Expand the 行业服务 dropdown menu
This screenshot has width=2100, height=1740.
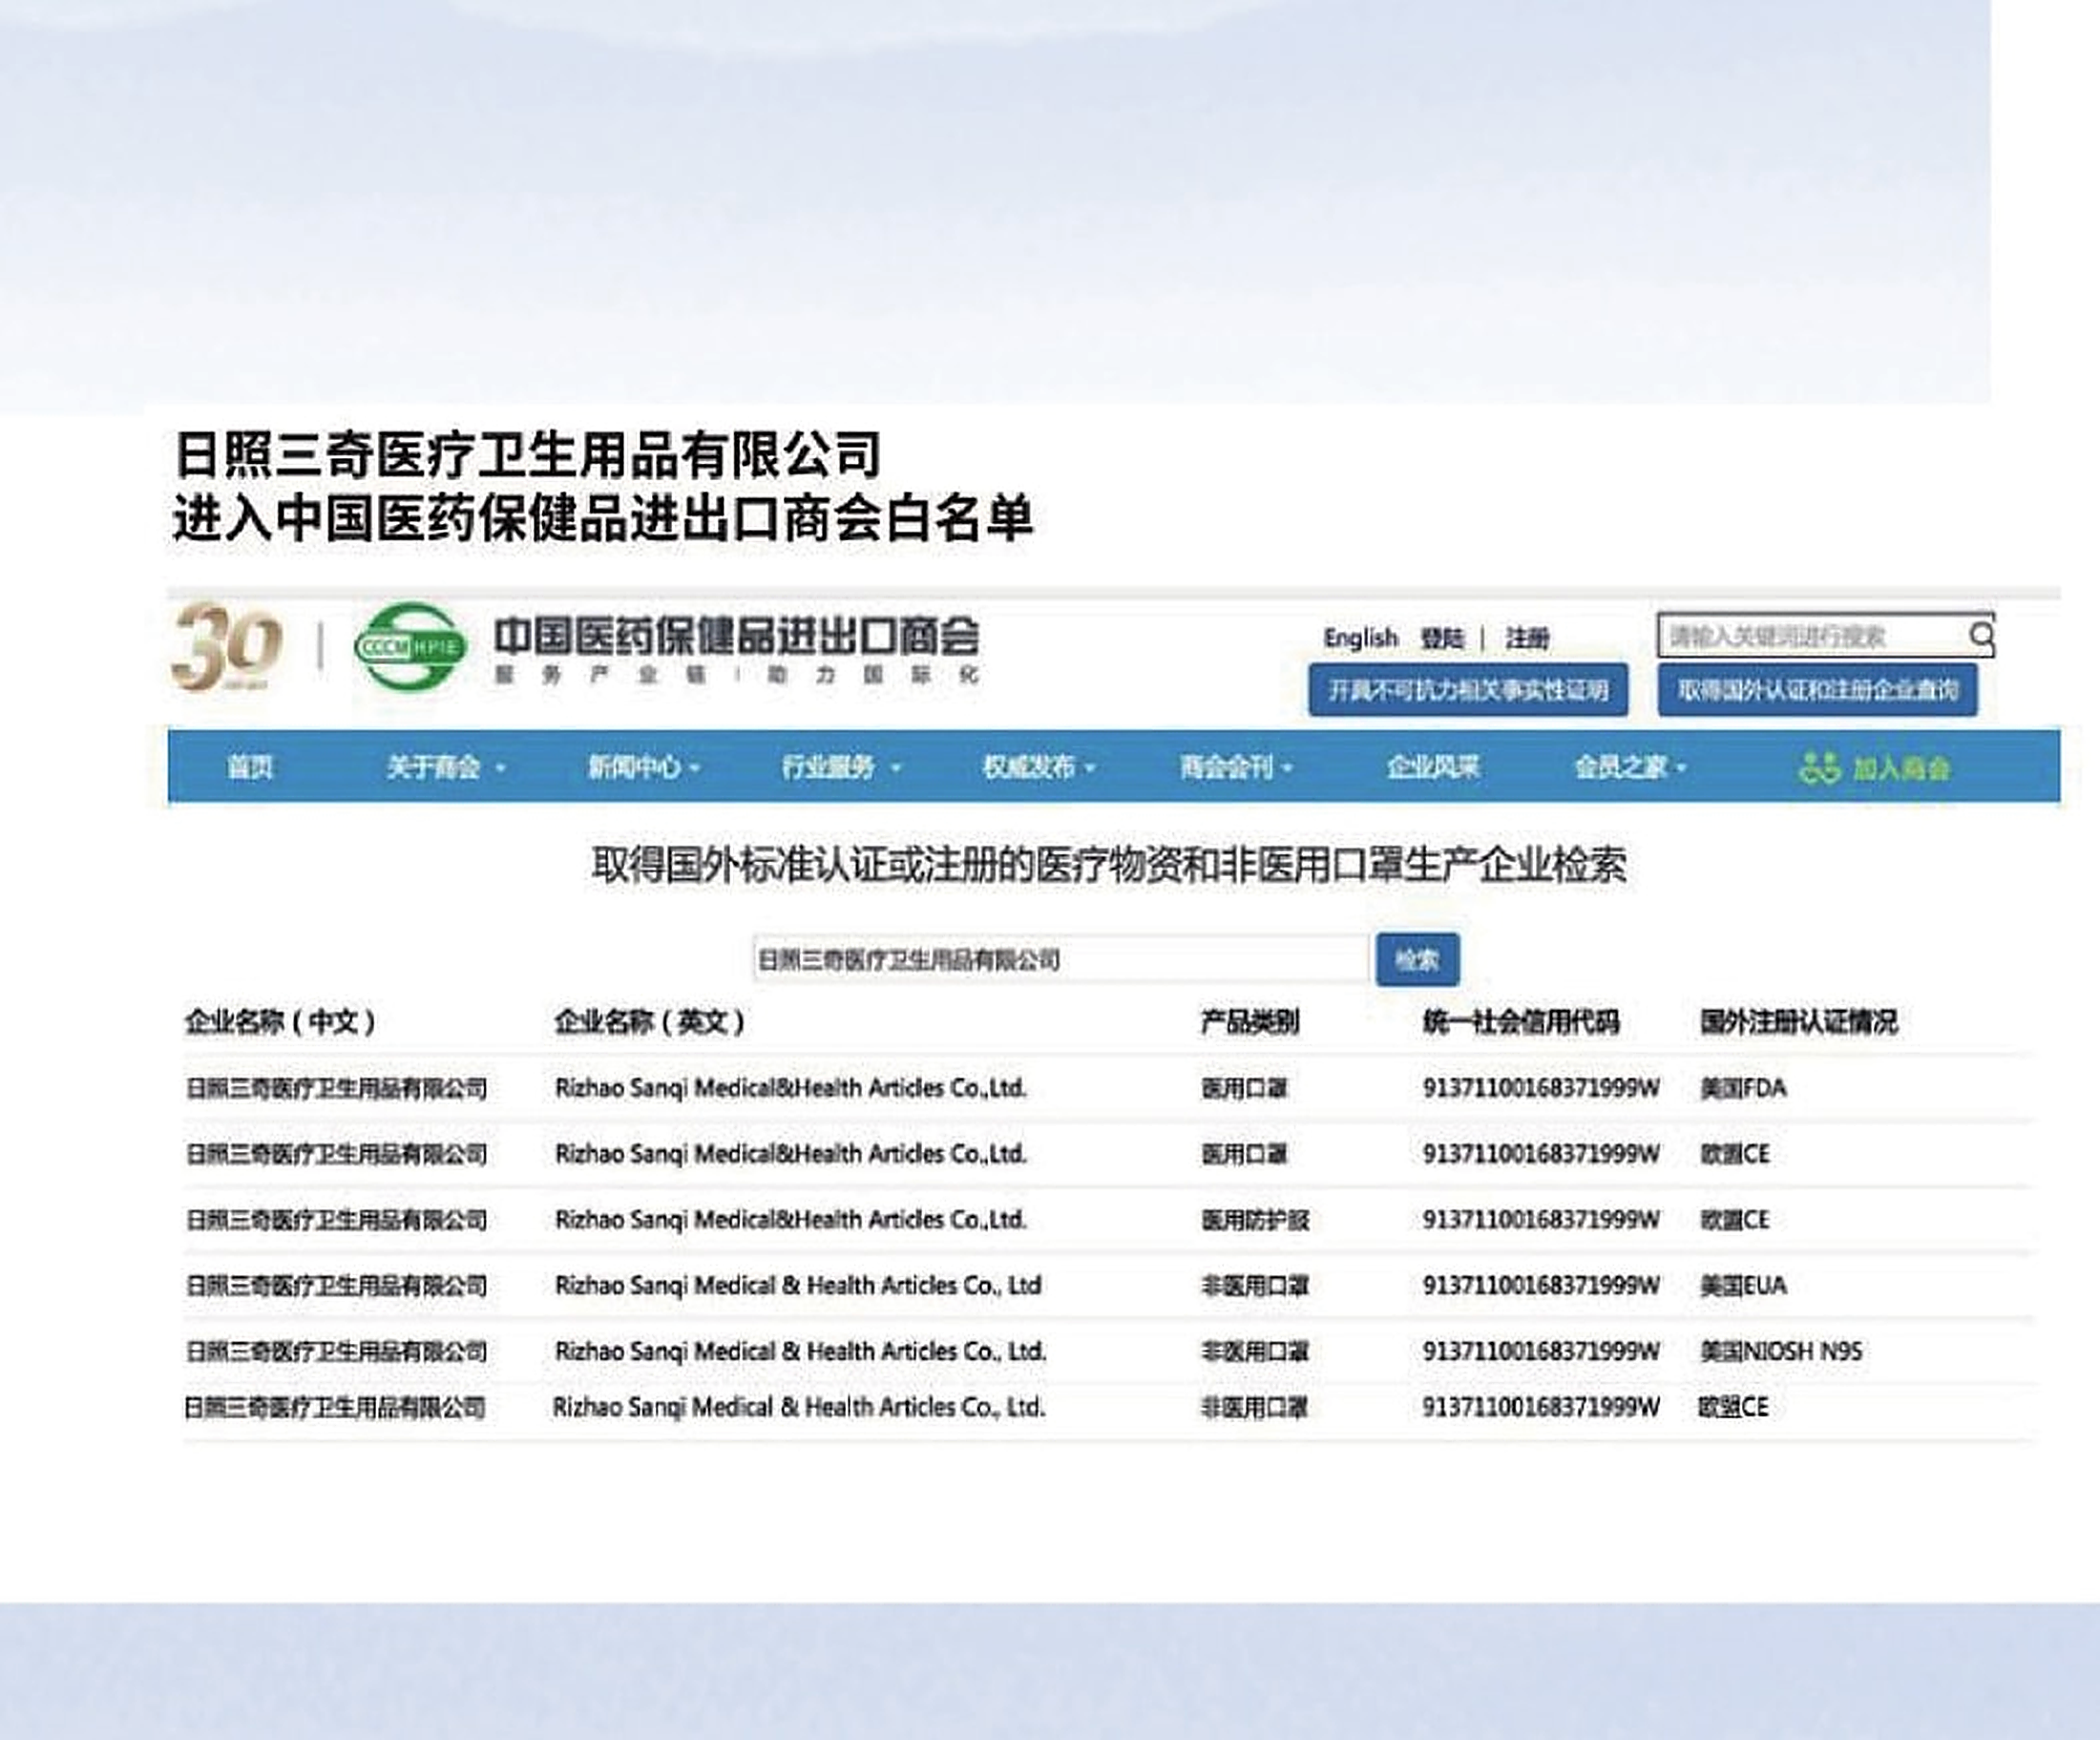tap(841, 767)
